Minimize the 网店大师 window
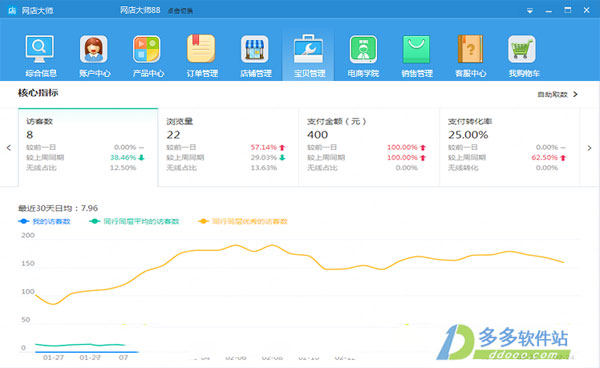600x368 pixels. (x=549, y=11)
